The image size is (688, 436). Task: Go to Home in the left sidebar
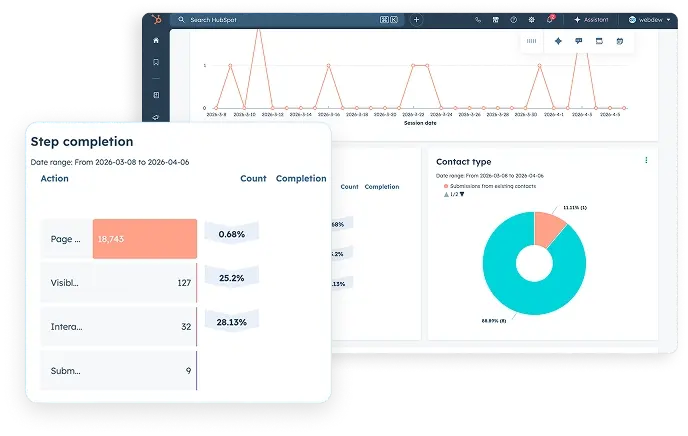[x=156, y=40]
